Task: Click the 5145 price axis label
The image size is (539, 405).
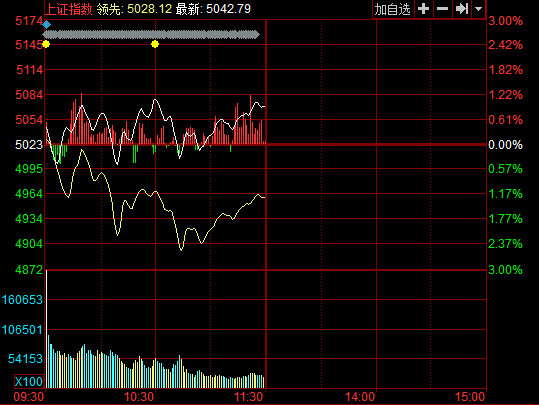Action: coord(29,45)
